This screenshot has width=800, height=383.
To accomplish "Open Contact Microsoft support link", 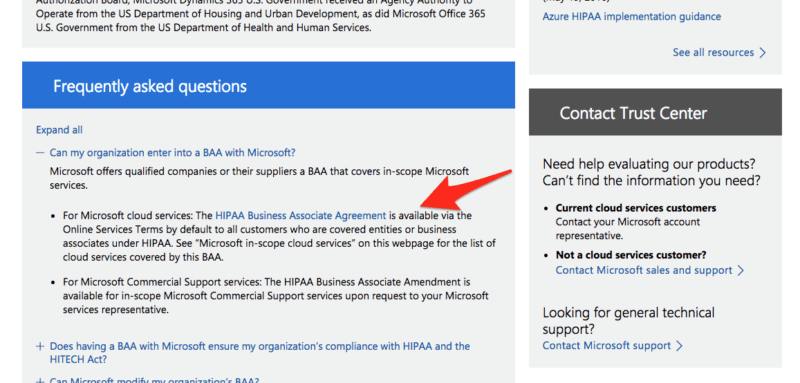I will (x=607, y=346).
